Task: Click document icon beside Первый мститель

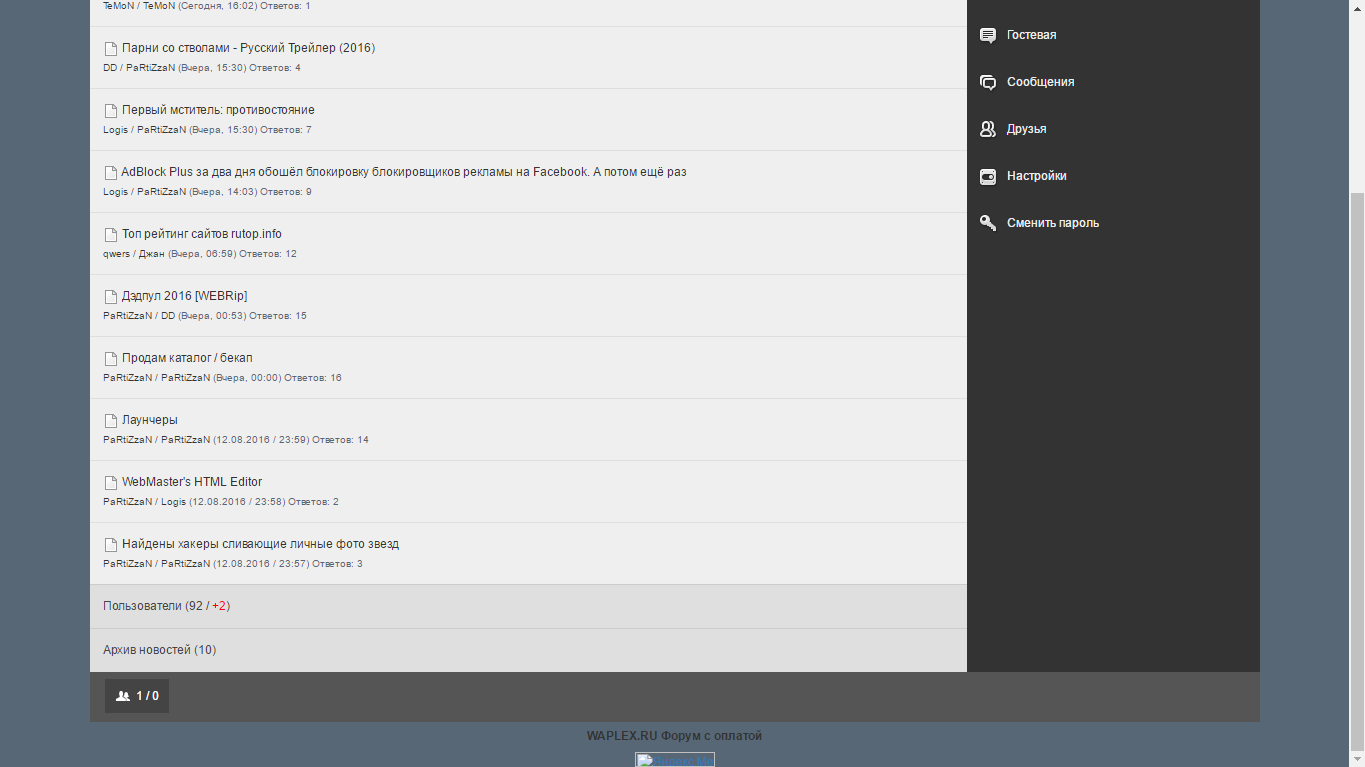Action: 111,110
